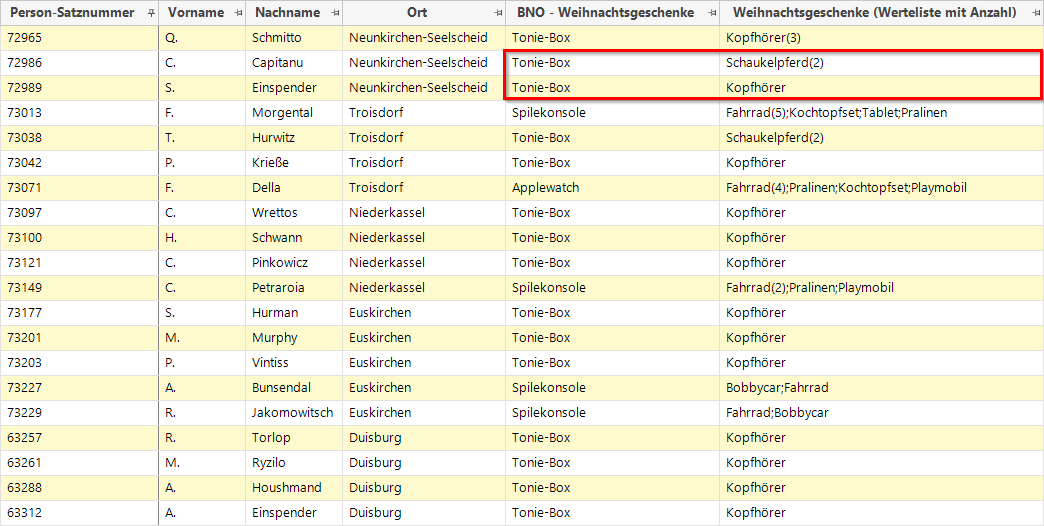Screen dimensions: 1044x526
Task: Click the surname Petraroia
Action: (x=278, y=288)
